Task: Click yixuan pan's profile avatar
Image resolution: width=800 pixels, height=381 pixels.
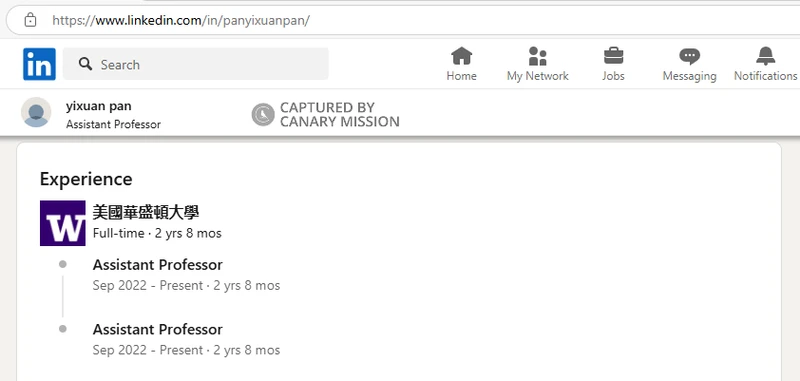Action: tap(36, 112)
